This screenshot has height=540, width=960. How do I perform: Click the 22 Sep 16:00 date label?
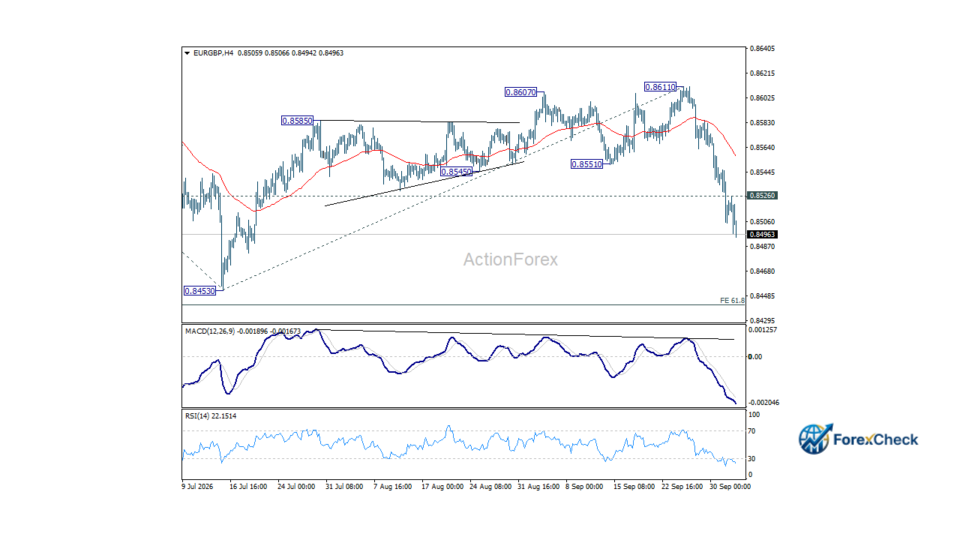point(682,487)
